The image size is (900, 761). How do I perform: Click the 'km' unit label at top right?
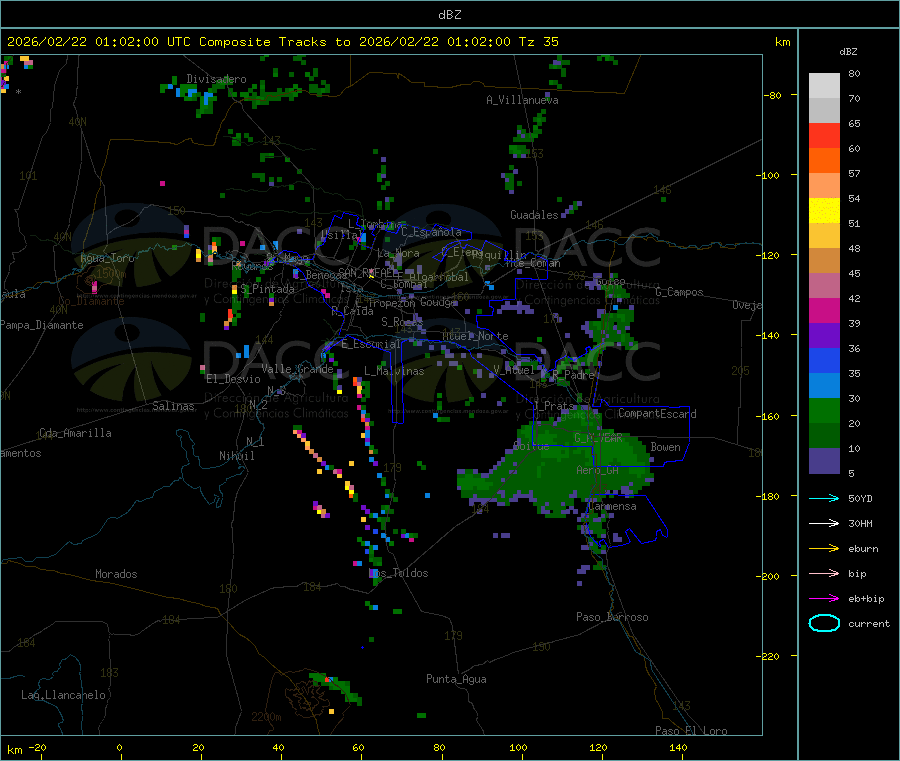click(782, 42)
